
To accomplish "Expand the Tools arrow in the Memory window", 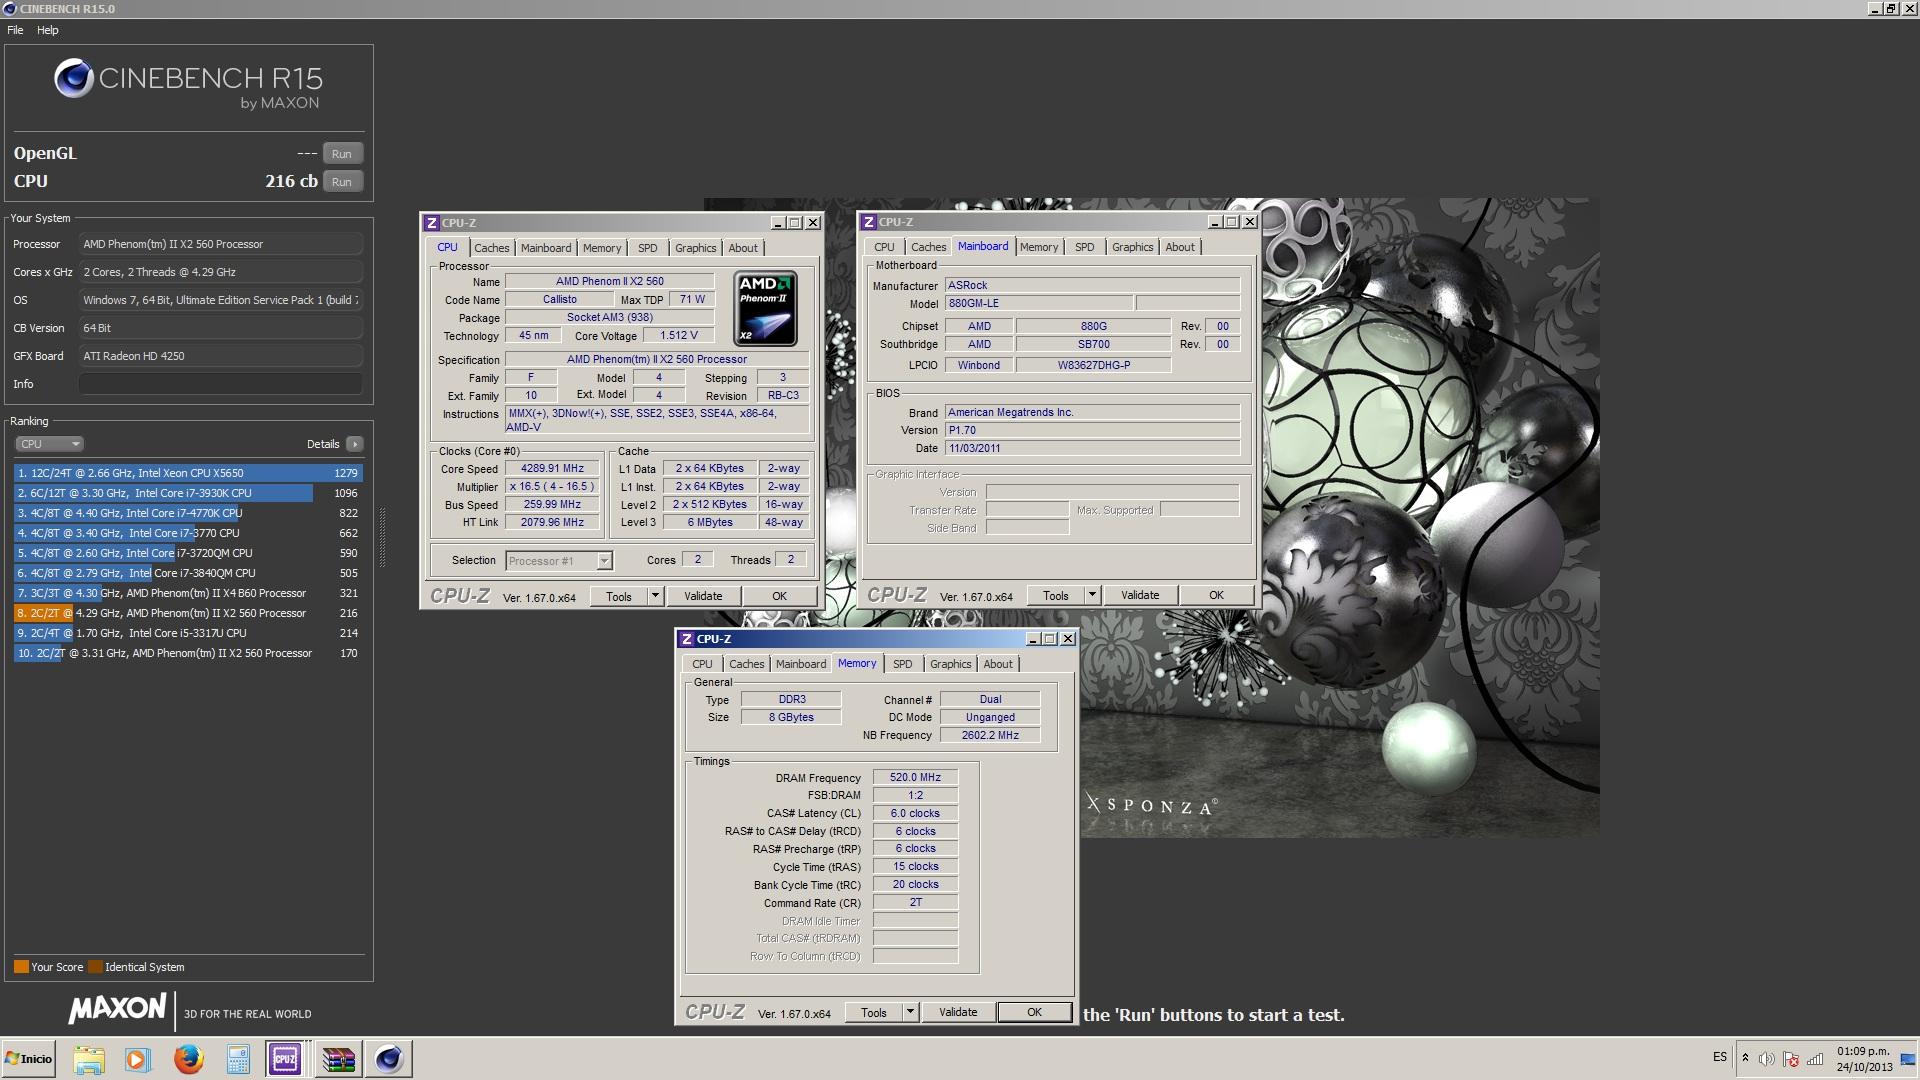I will click(x=910, y=1012).
